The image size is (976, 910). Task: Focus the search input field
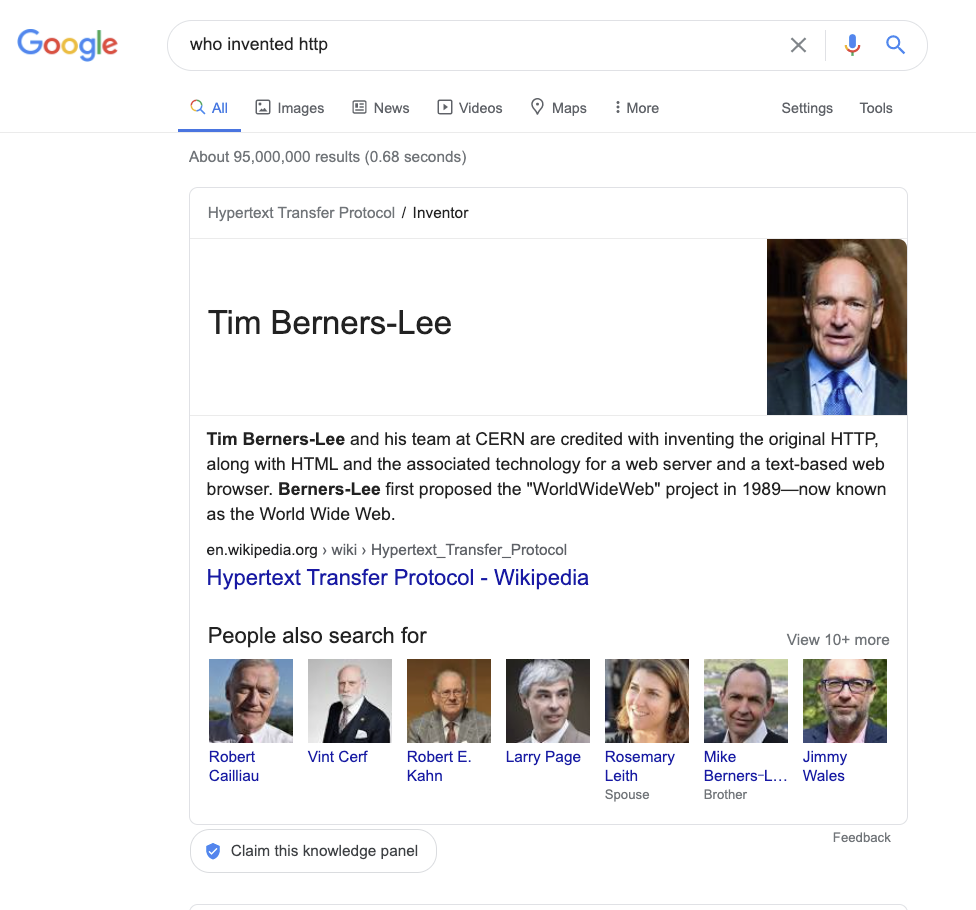(x=479, y=45)
